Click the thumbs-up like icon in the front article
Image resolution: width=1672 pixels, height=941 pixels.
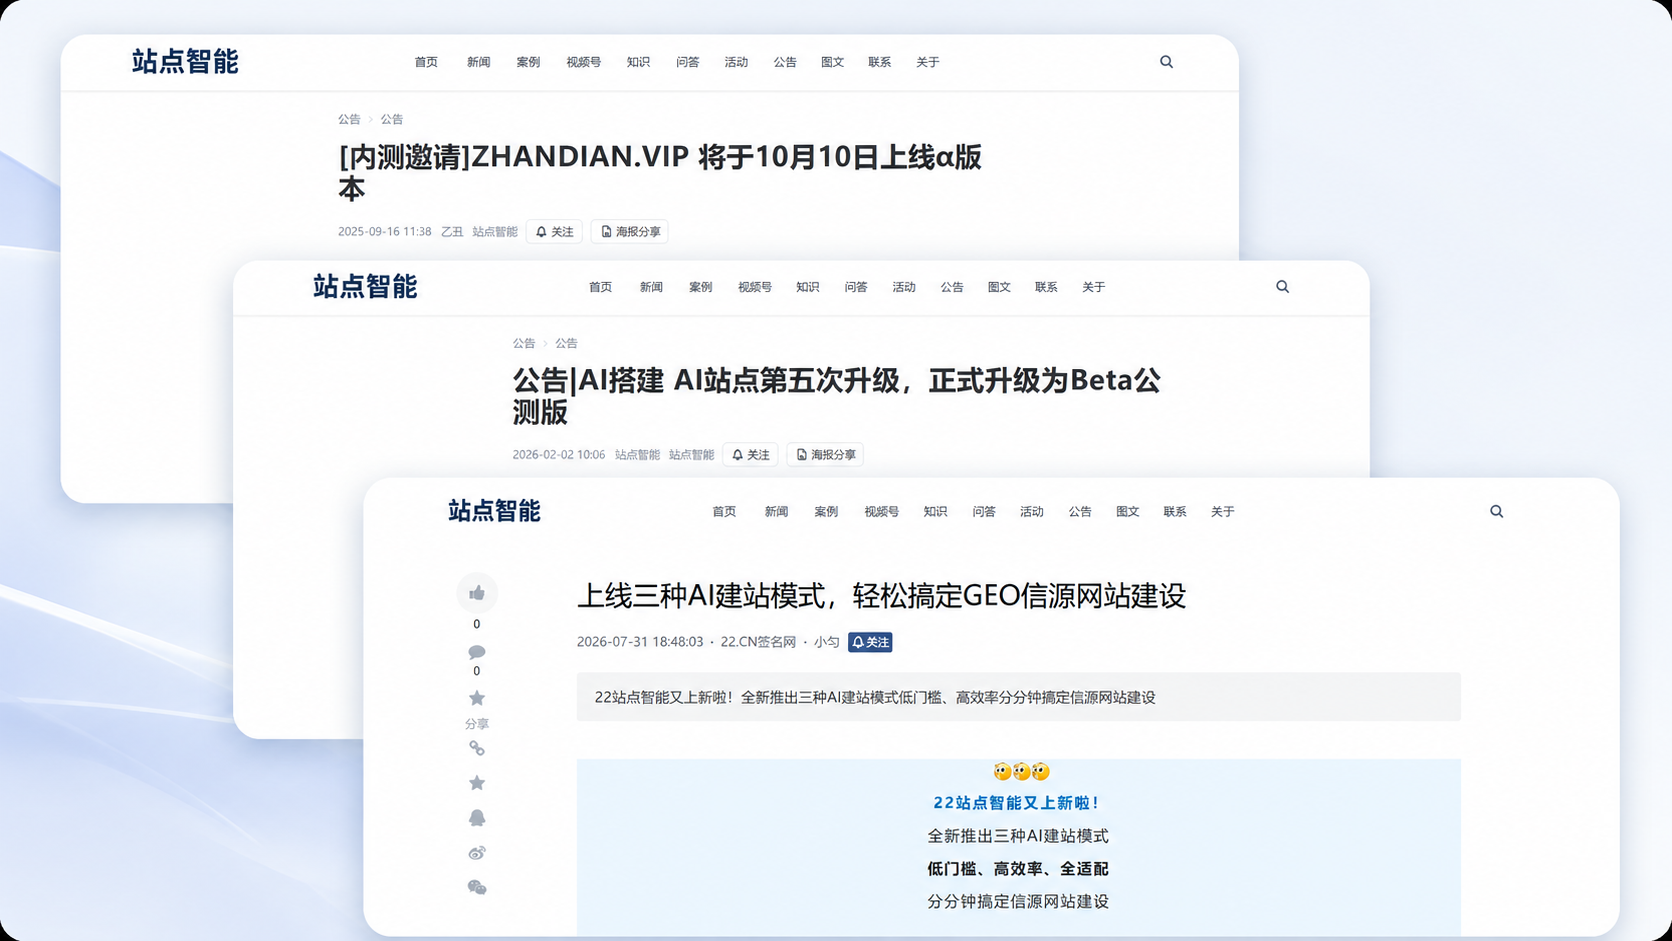[477, 593]
